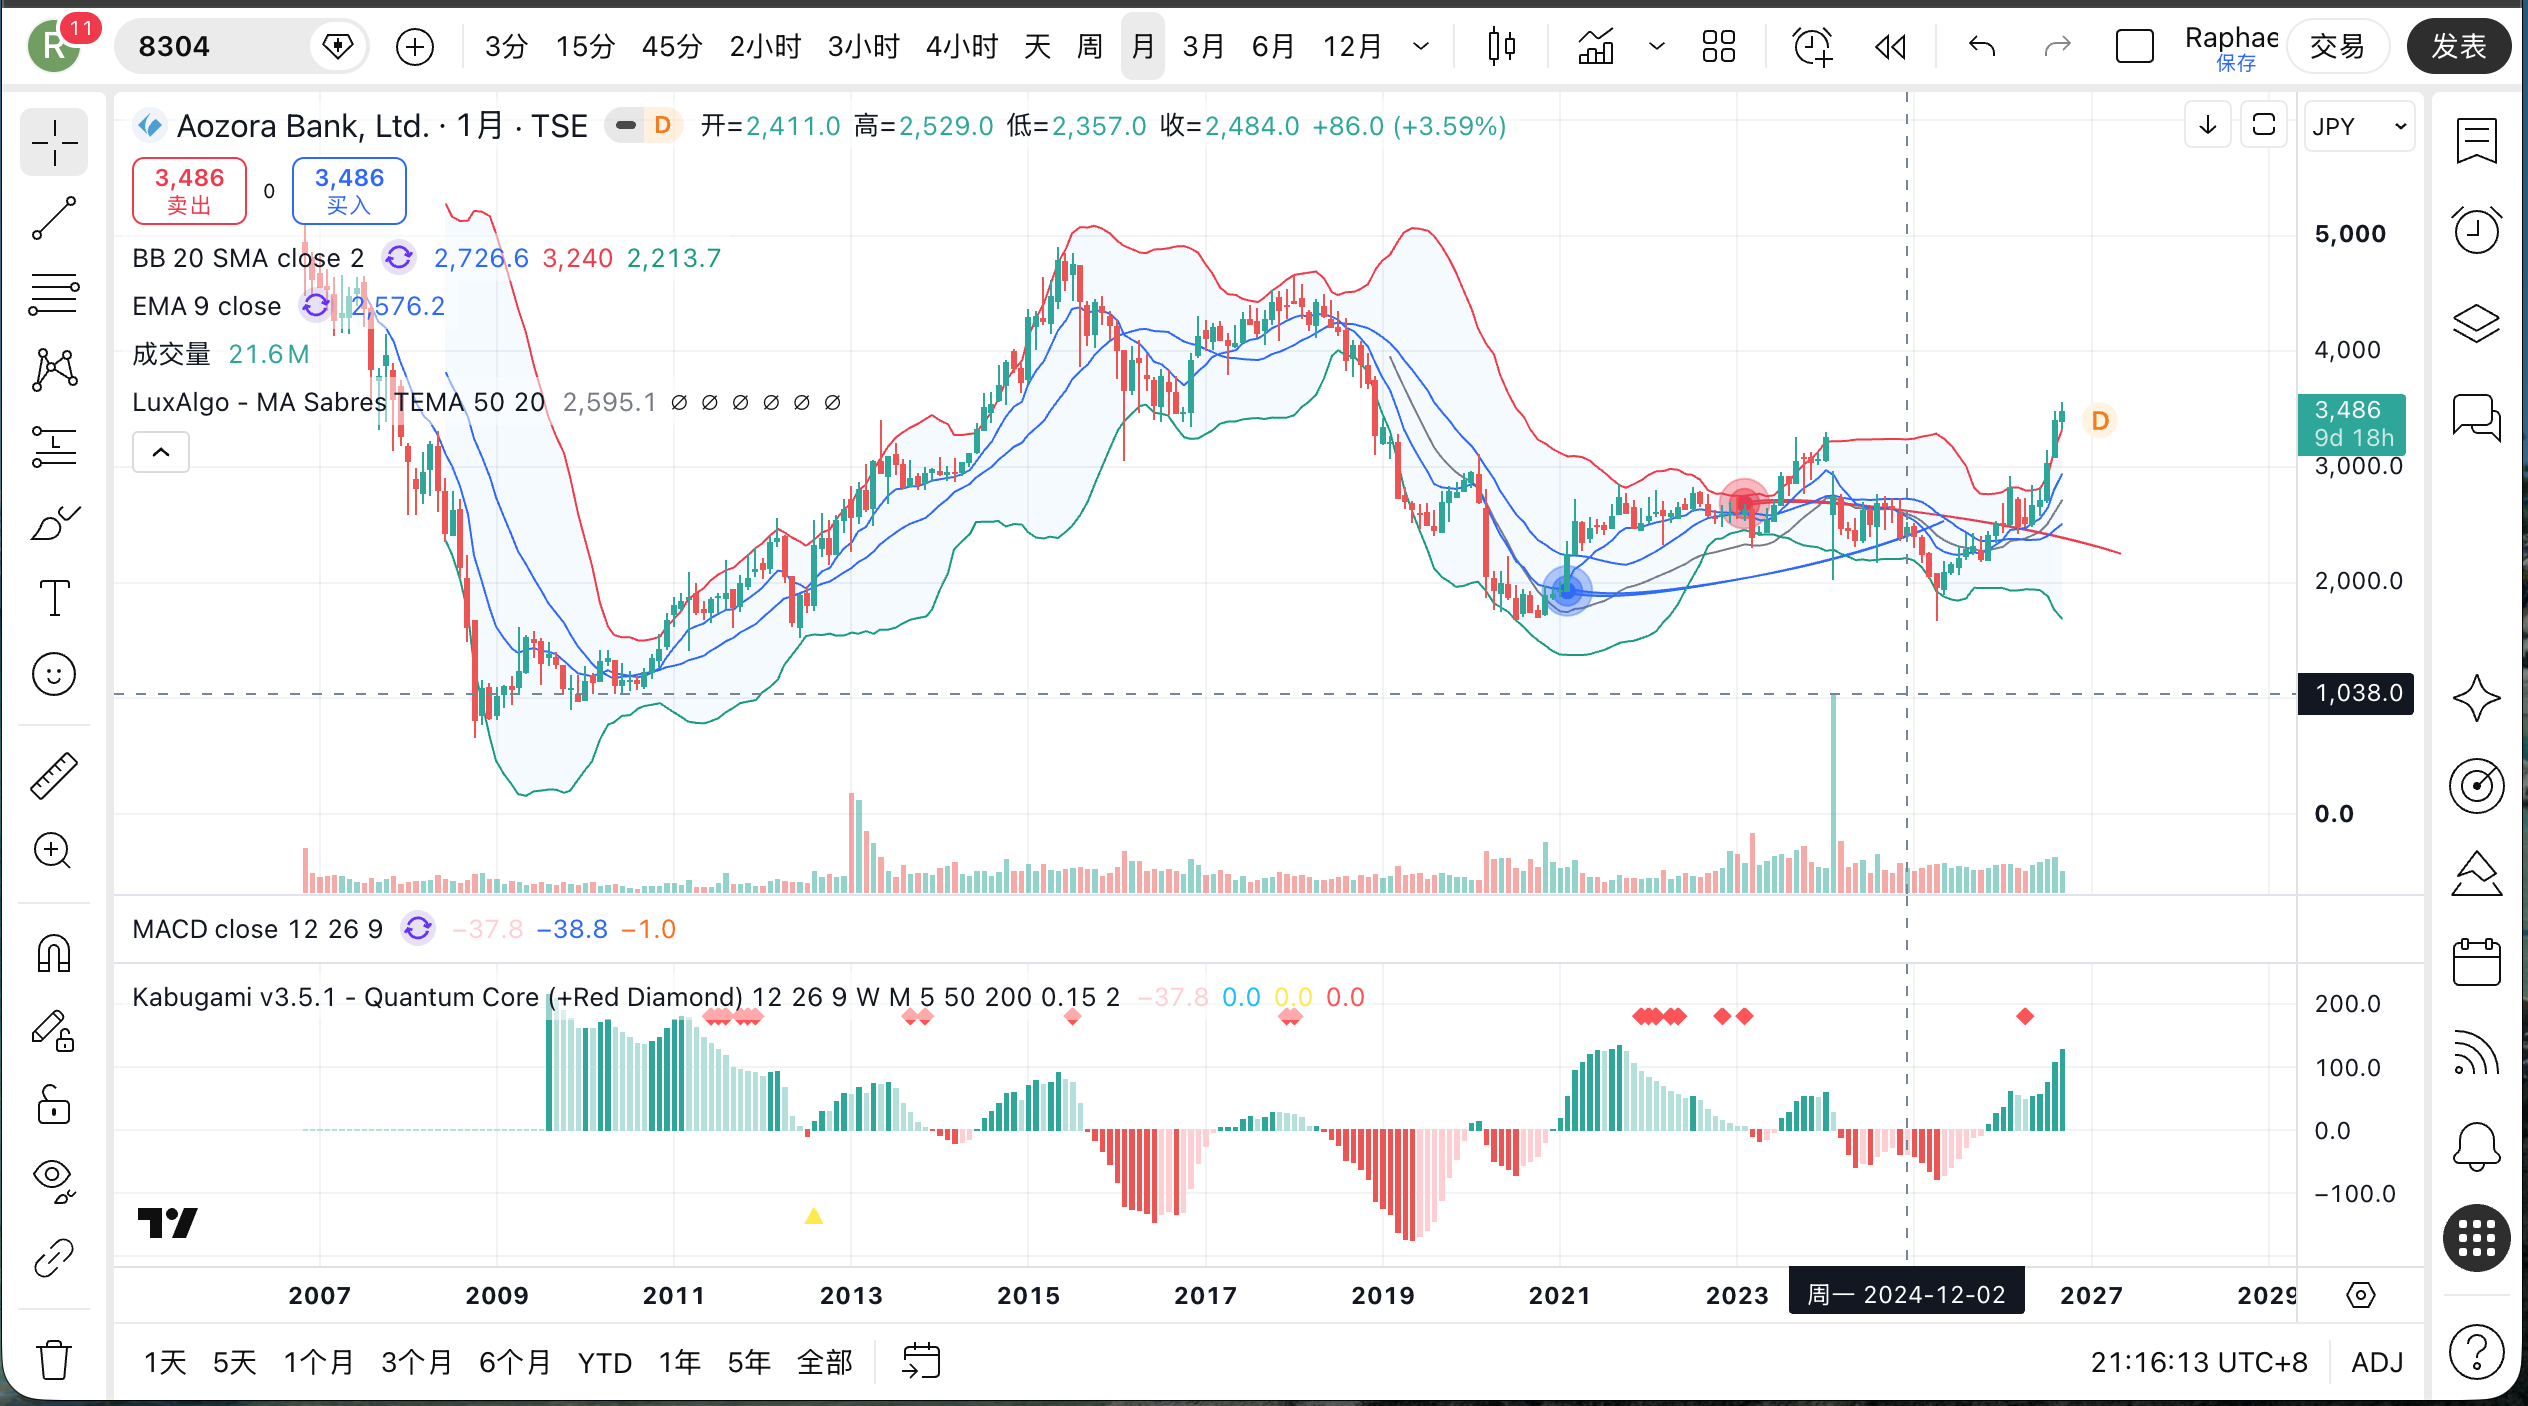
Task: Collapse the indicator legend
Action: tap(161, 452)
